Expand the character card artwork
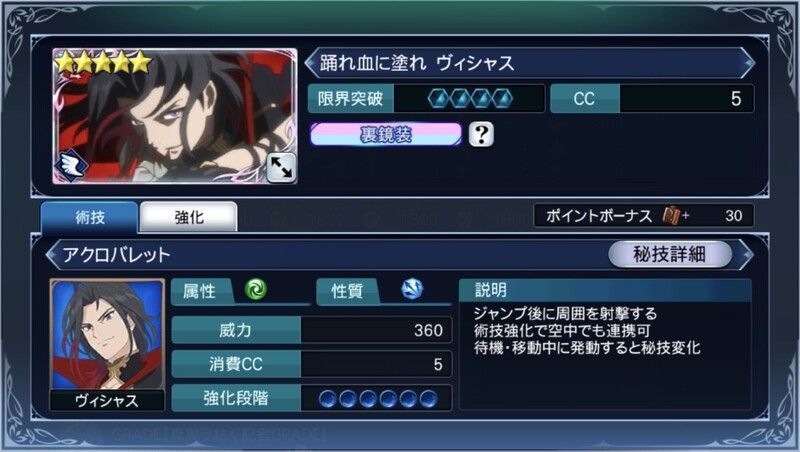Screen dimensions: 800x452 281,168
